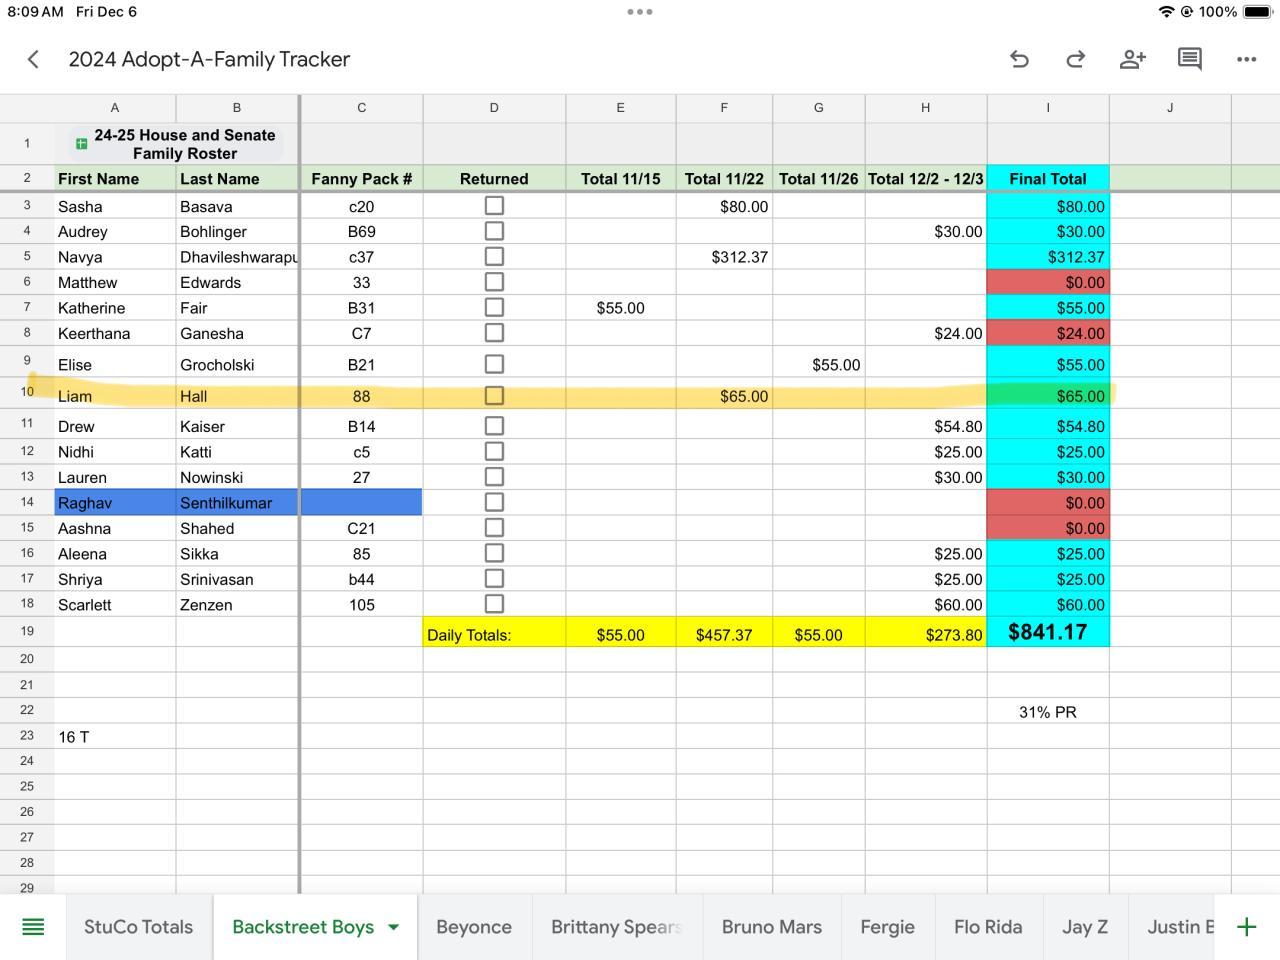The width and height of the screenshot is (1280, 960).
Task: Select Elise's $55.00 under Total 11/26
Action: click(x=819, y=364)
